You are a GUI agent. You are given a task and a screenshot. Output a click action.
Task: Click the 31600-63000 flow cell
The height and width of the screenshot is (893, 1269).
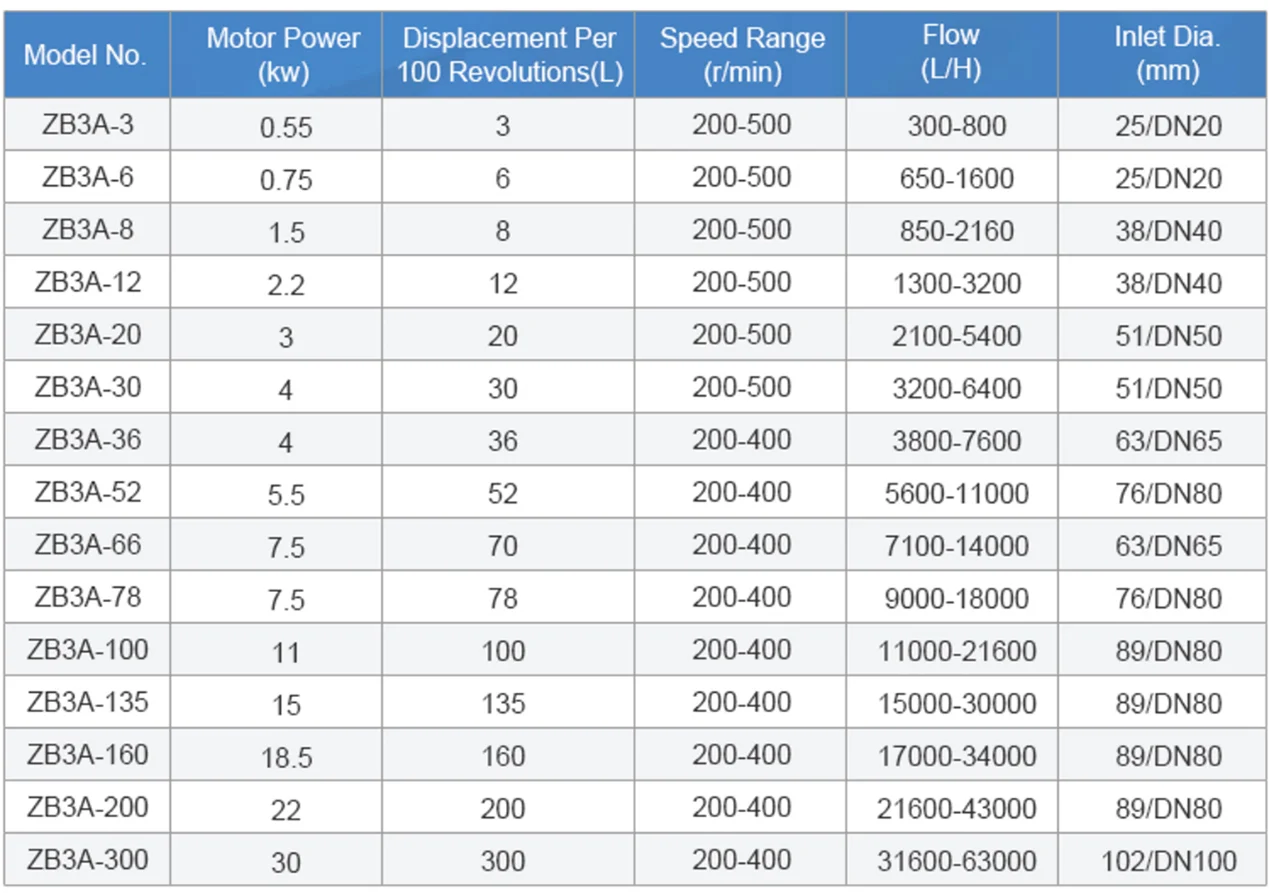tap(957, 860)
